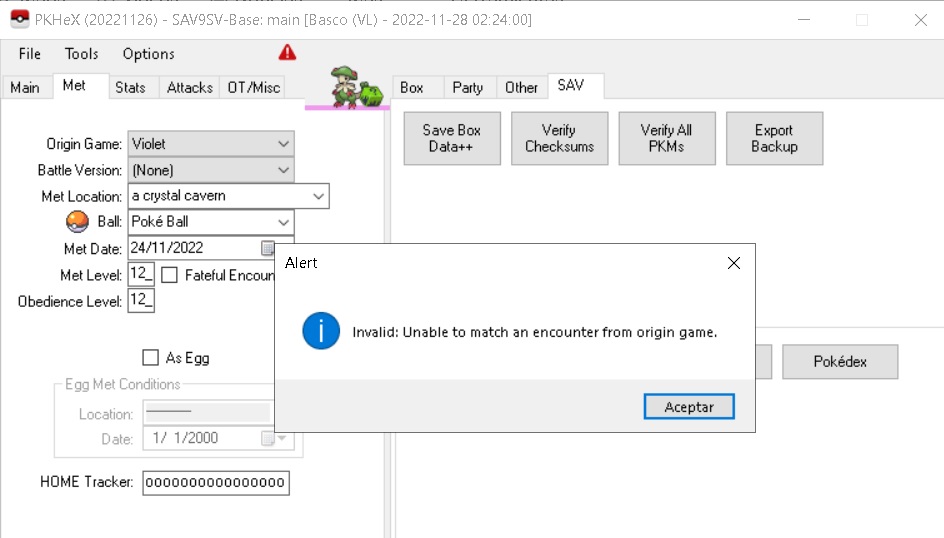944x538 pixels.
Task: Minimize the PKHeX window
Action: click(x=804, y=20)
